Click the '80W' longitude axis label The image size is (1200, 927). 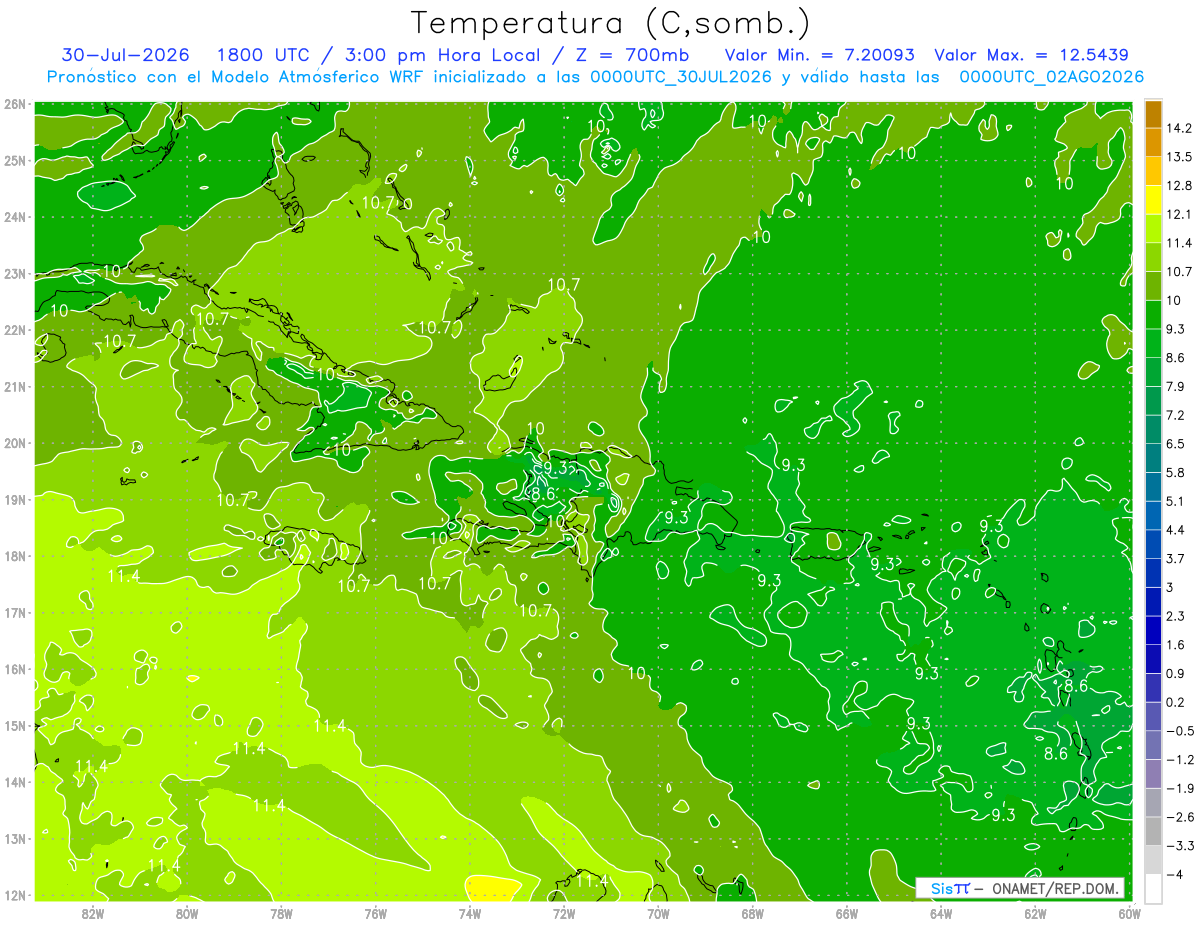point(186,914)
